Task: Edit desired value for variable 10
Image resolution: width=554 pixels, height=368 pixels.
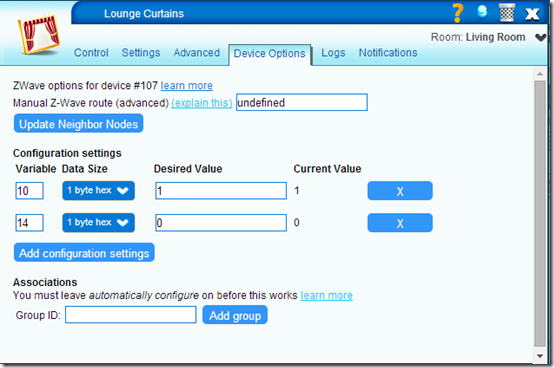Action: point(221,191)
